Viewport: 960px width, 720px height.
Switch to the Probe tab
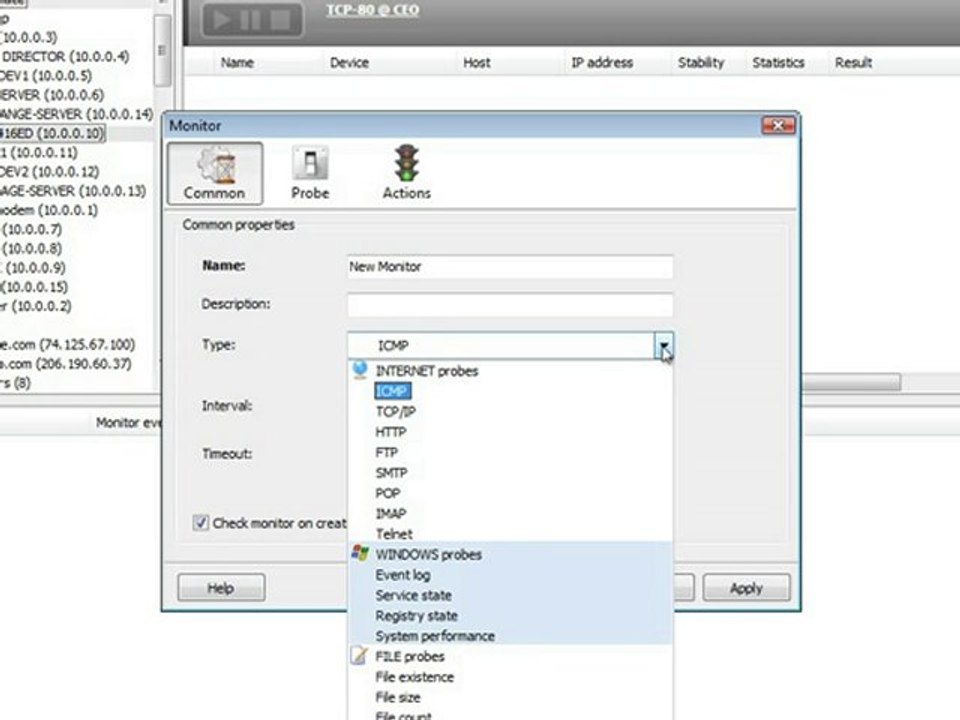[310, 173]
